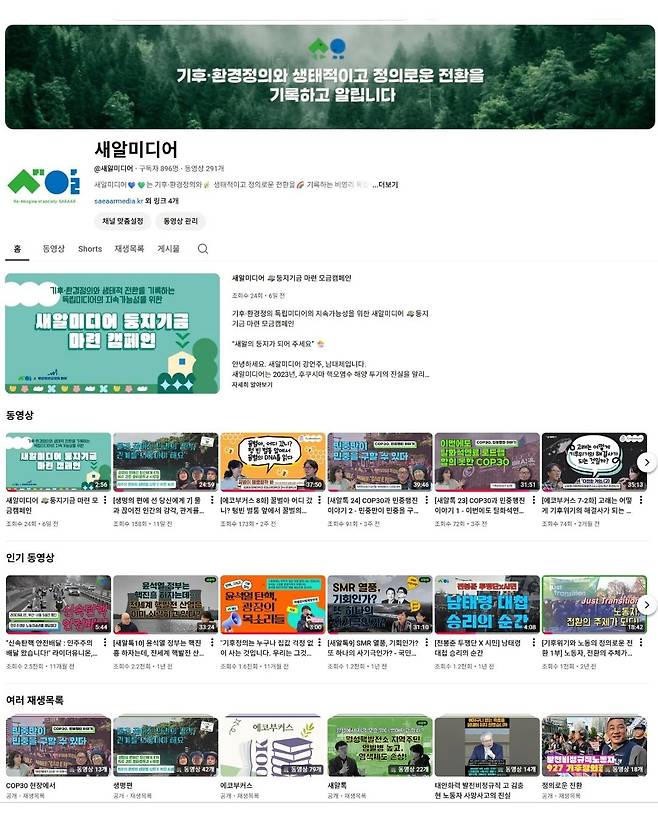
Task: Switch to the 홈 tab
Action: point(17,249)
